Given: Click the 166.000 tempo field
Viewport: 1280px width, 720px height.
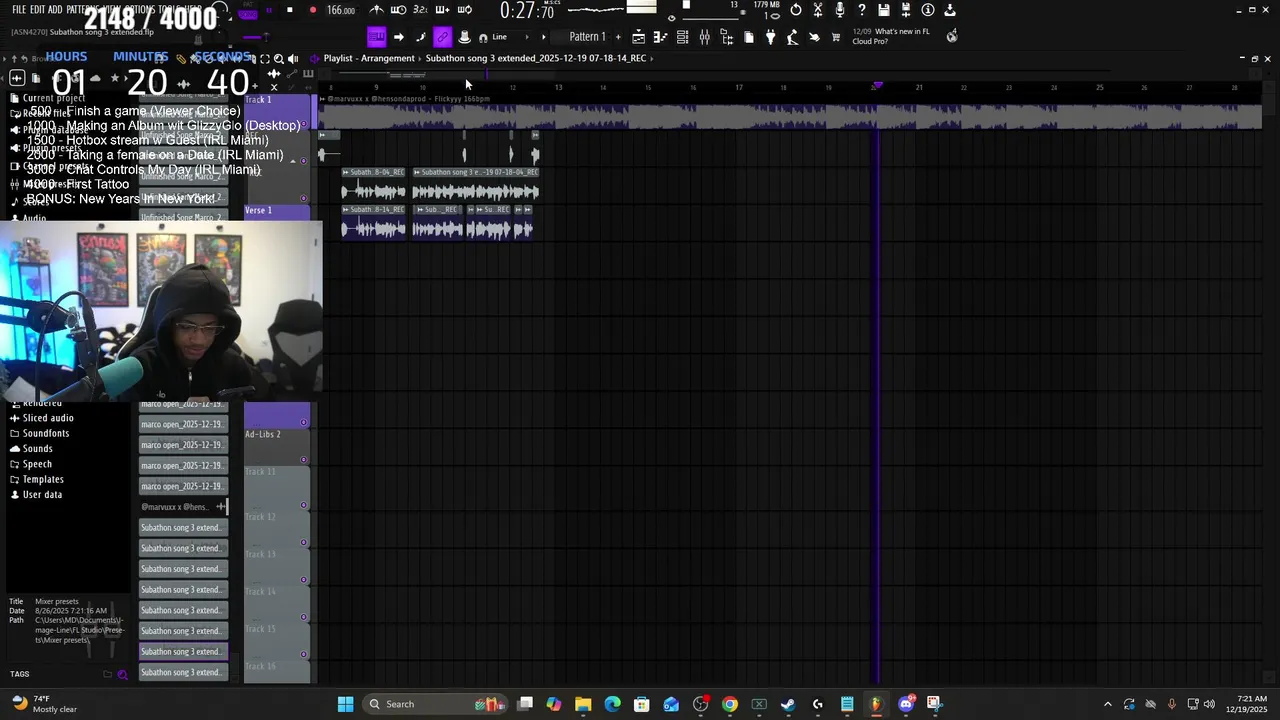Looking at the screenshot, I should click(341, 10).
